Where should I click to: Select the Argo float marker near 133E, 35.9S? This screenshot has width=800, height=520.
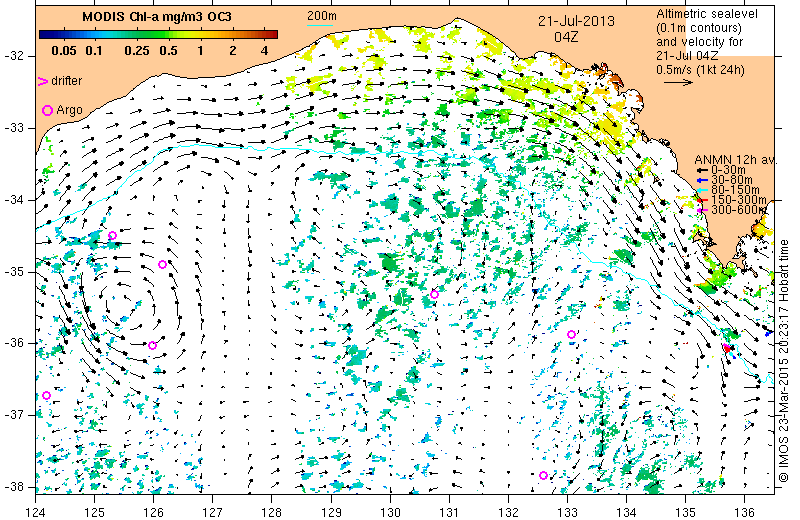[x=571, y=335]
